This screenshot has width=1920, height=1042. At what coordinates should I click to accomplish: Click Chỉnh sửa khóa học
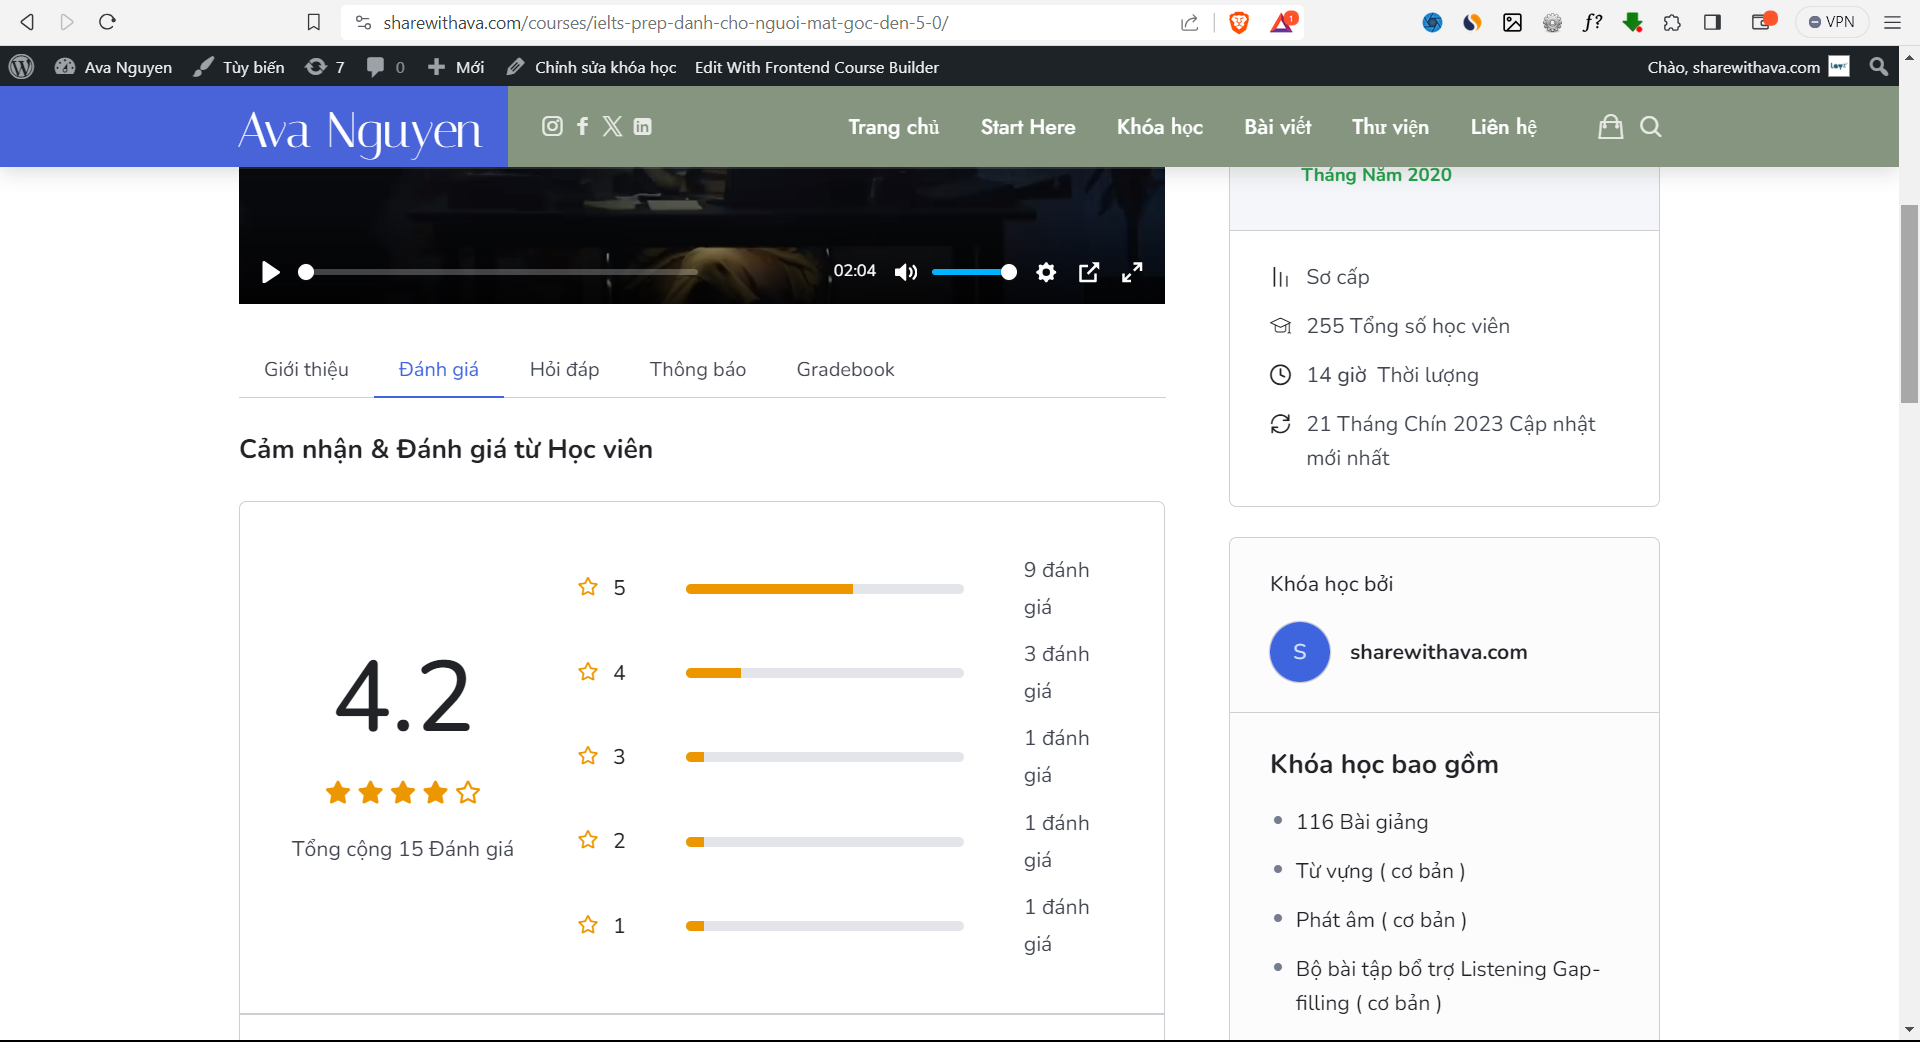592,67
